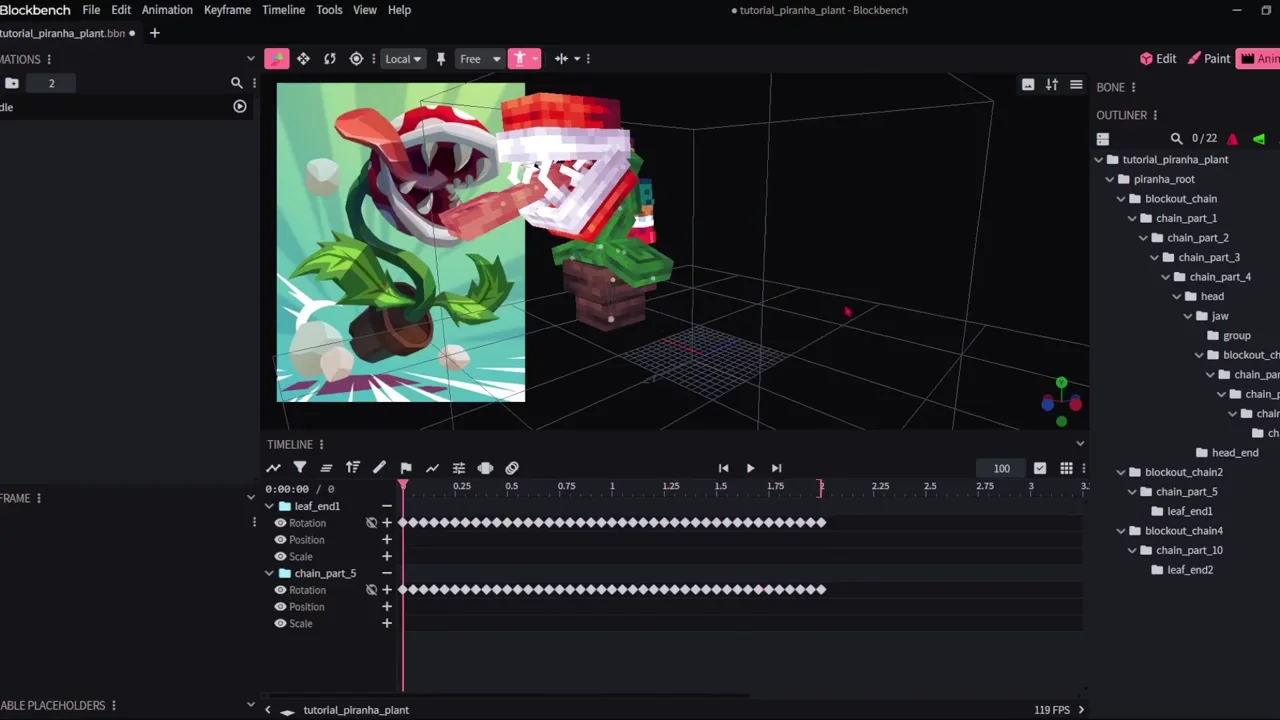Toggle the pink bone pose mode button
This screenshot has height=720, width=1280.
519,59
